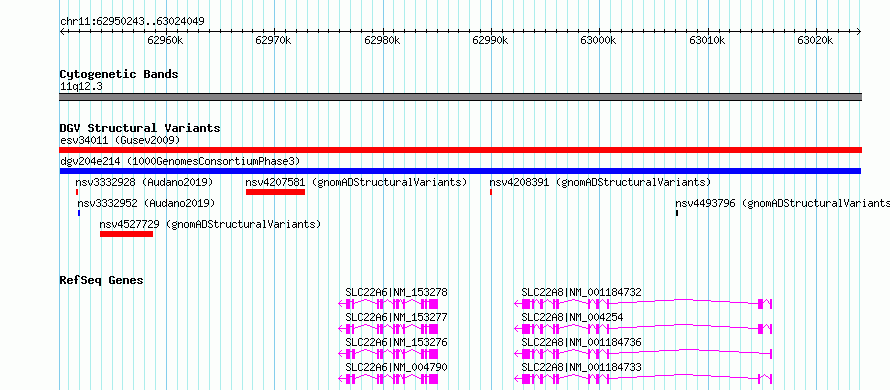Image resolution: width=890 pixels, height=390 pixels.
Task: Open SLC22A6|NM_153277 transcript label
Action: (x=396, y=317)
